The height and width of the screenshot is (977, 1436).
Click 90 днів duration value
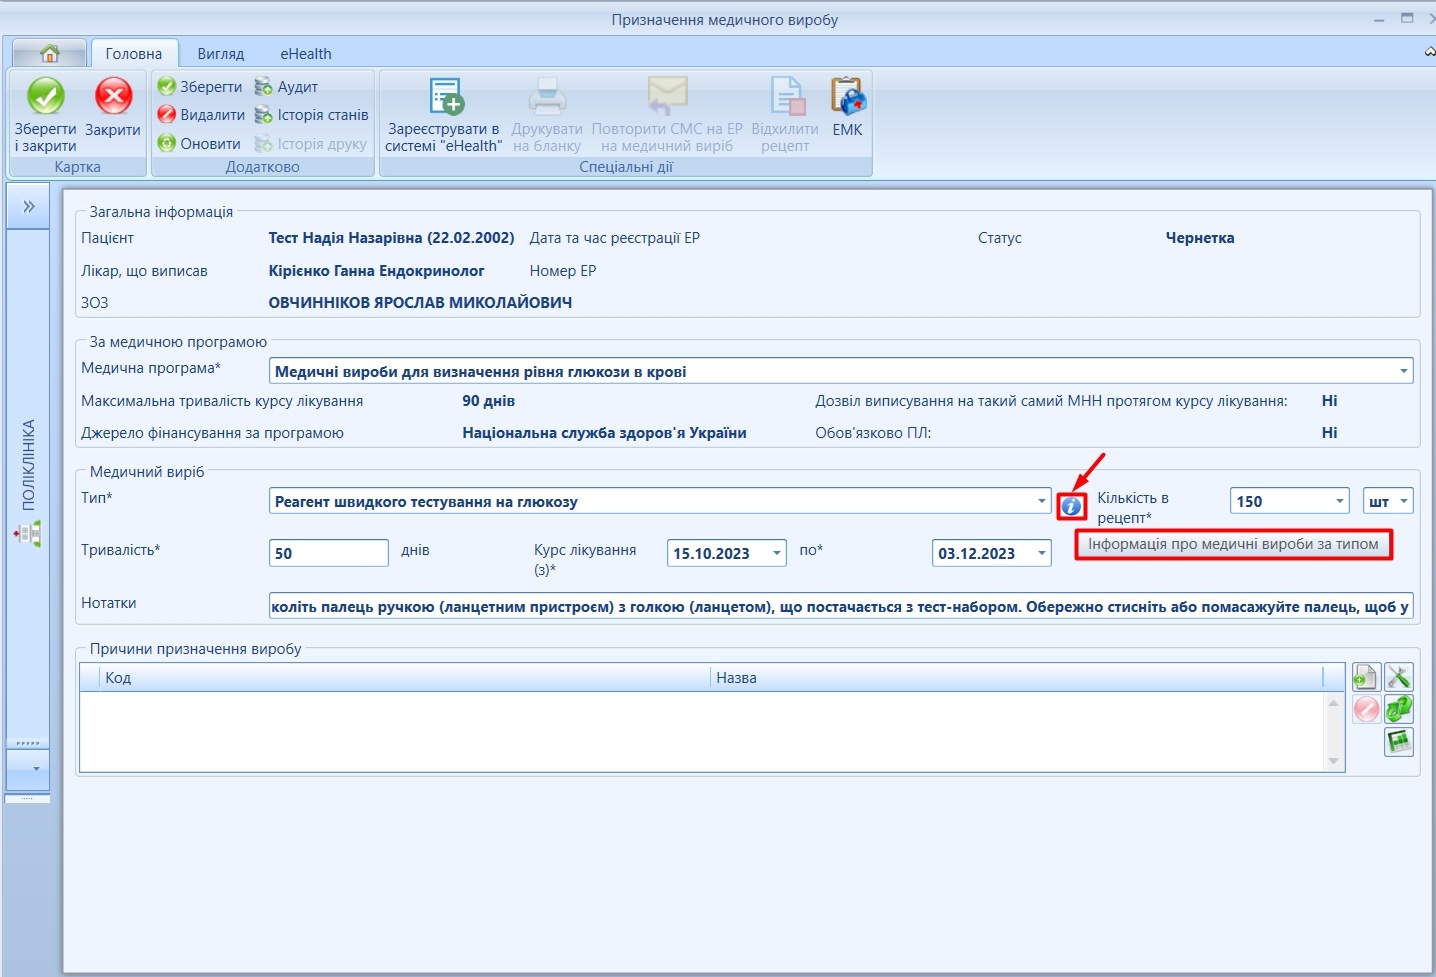pos(488,401)
